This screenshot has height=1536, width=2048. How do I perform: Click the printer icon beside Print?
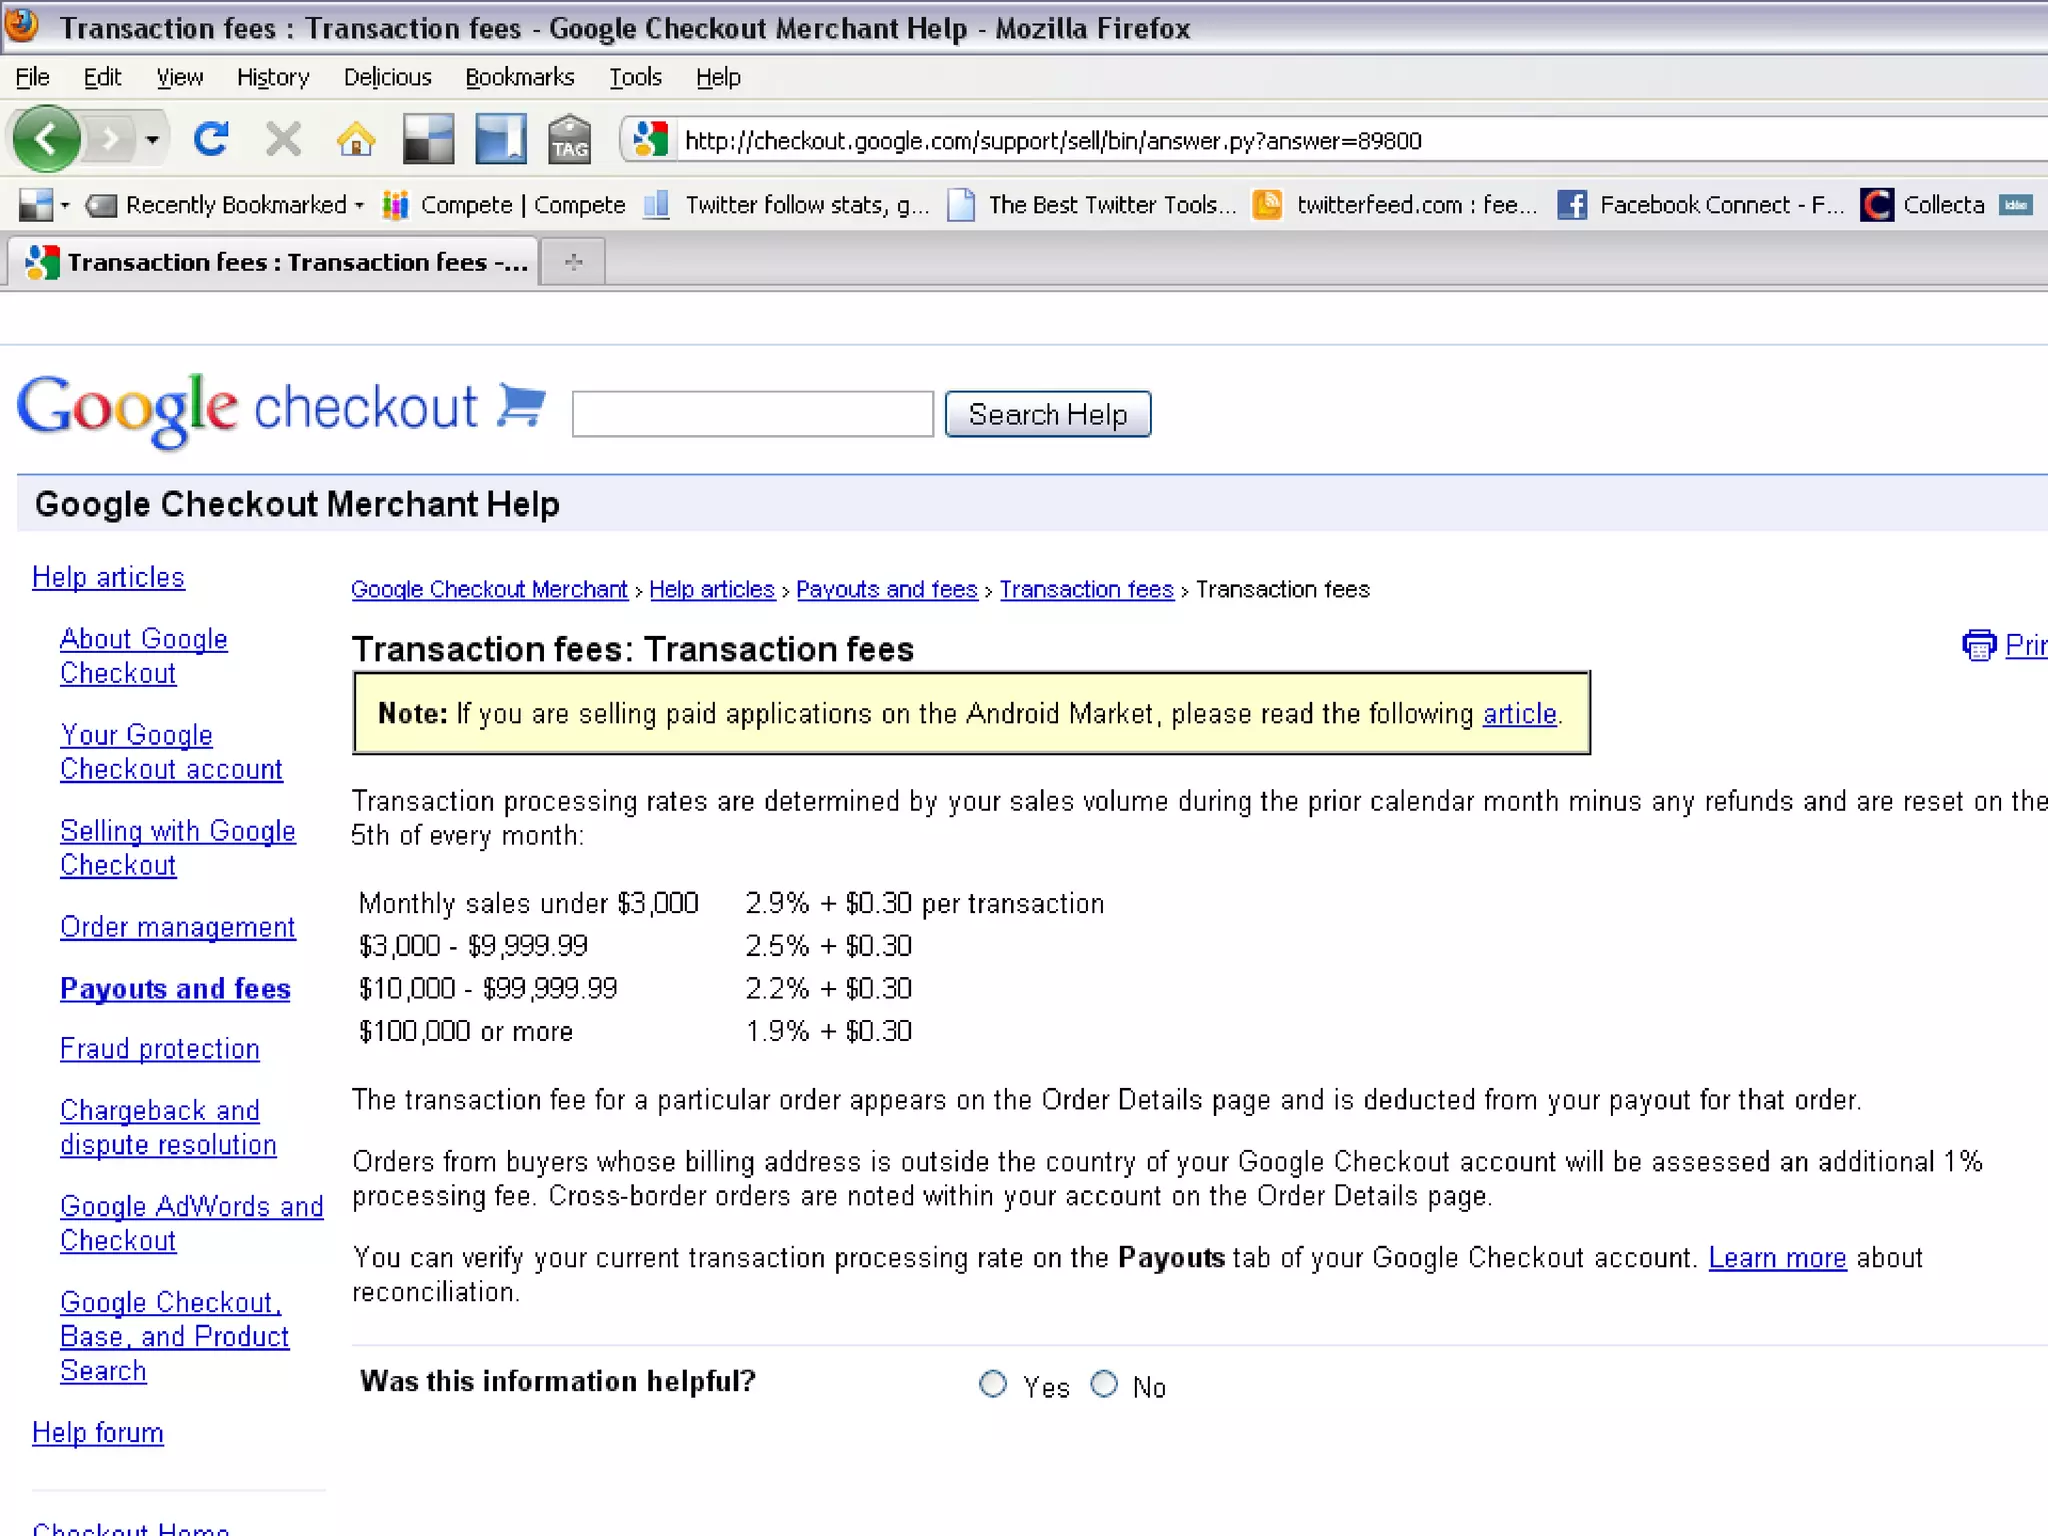(1978, 646)
